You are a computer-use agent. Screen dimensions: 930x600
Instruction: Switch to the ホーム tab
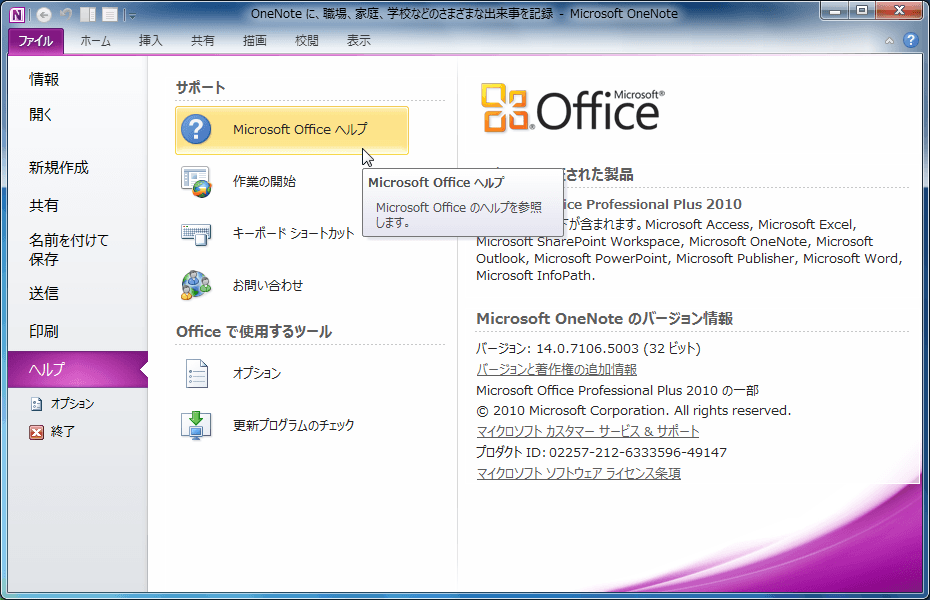(x=95, y=41)
